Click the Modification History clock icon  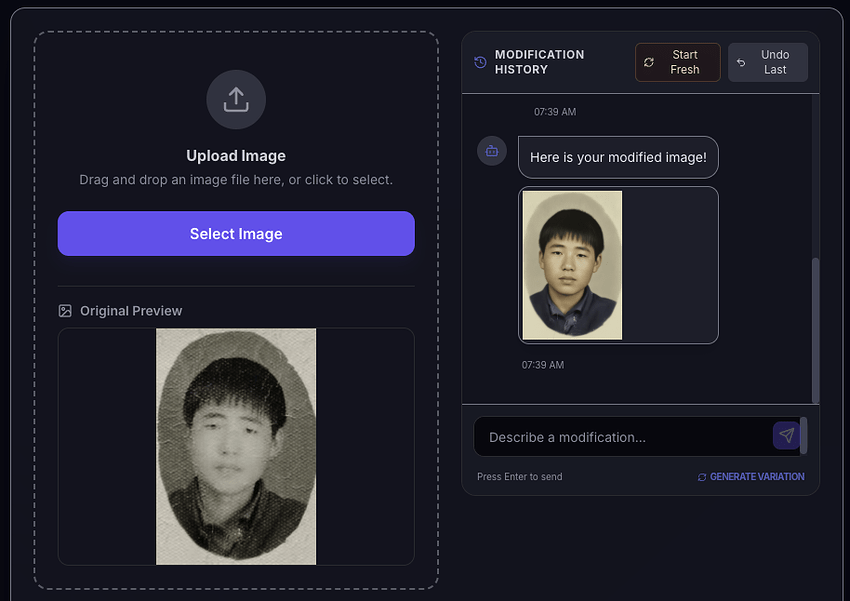480,62
